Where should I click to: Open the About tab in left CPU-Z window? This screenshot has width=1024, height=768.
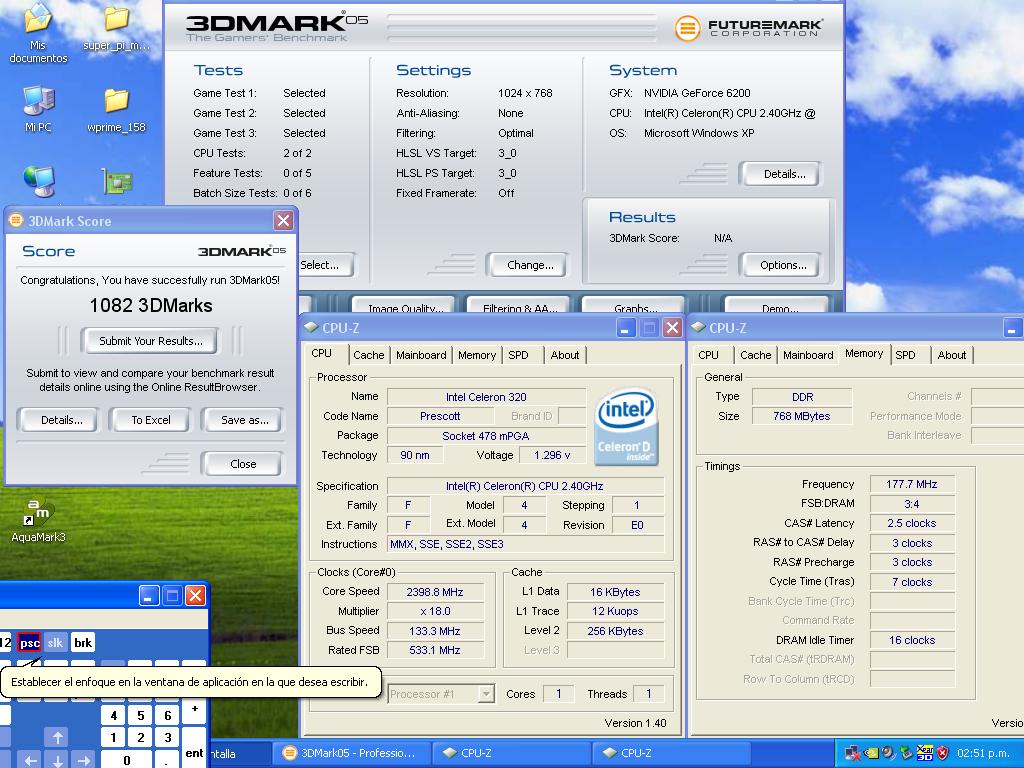click(x=565, y=355)
